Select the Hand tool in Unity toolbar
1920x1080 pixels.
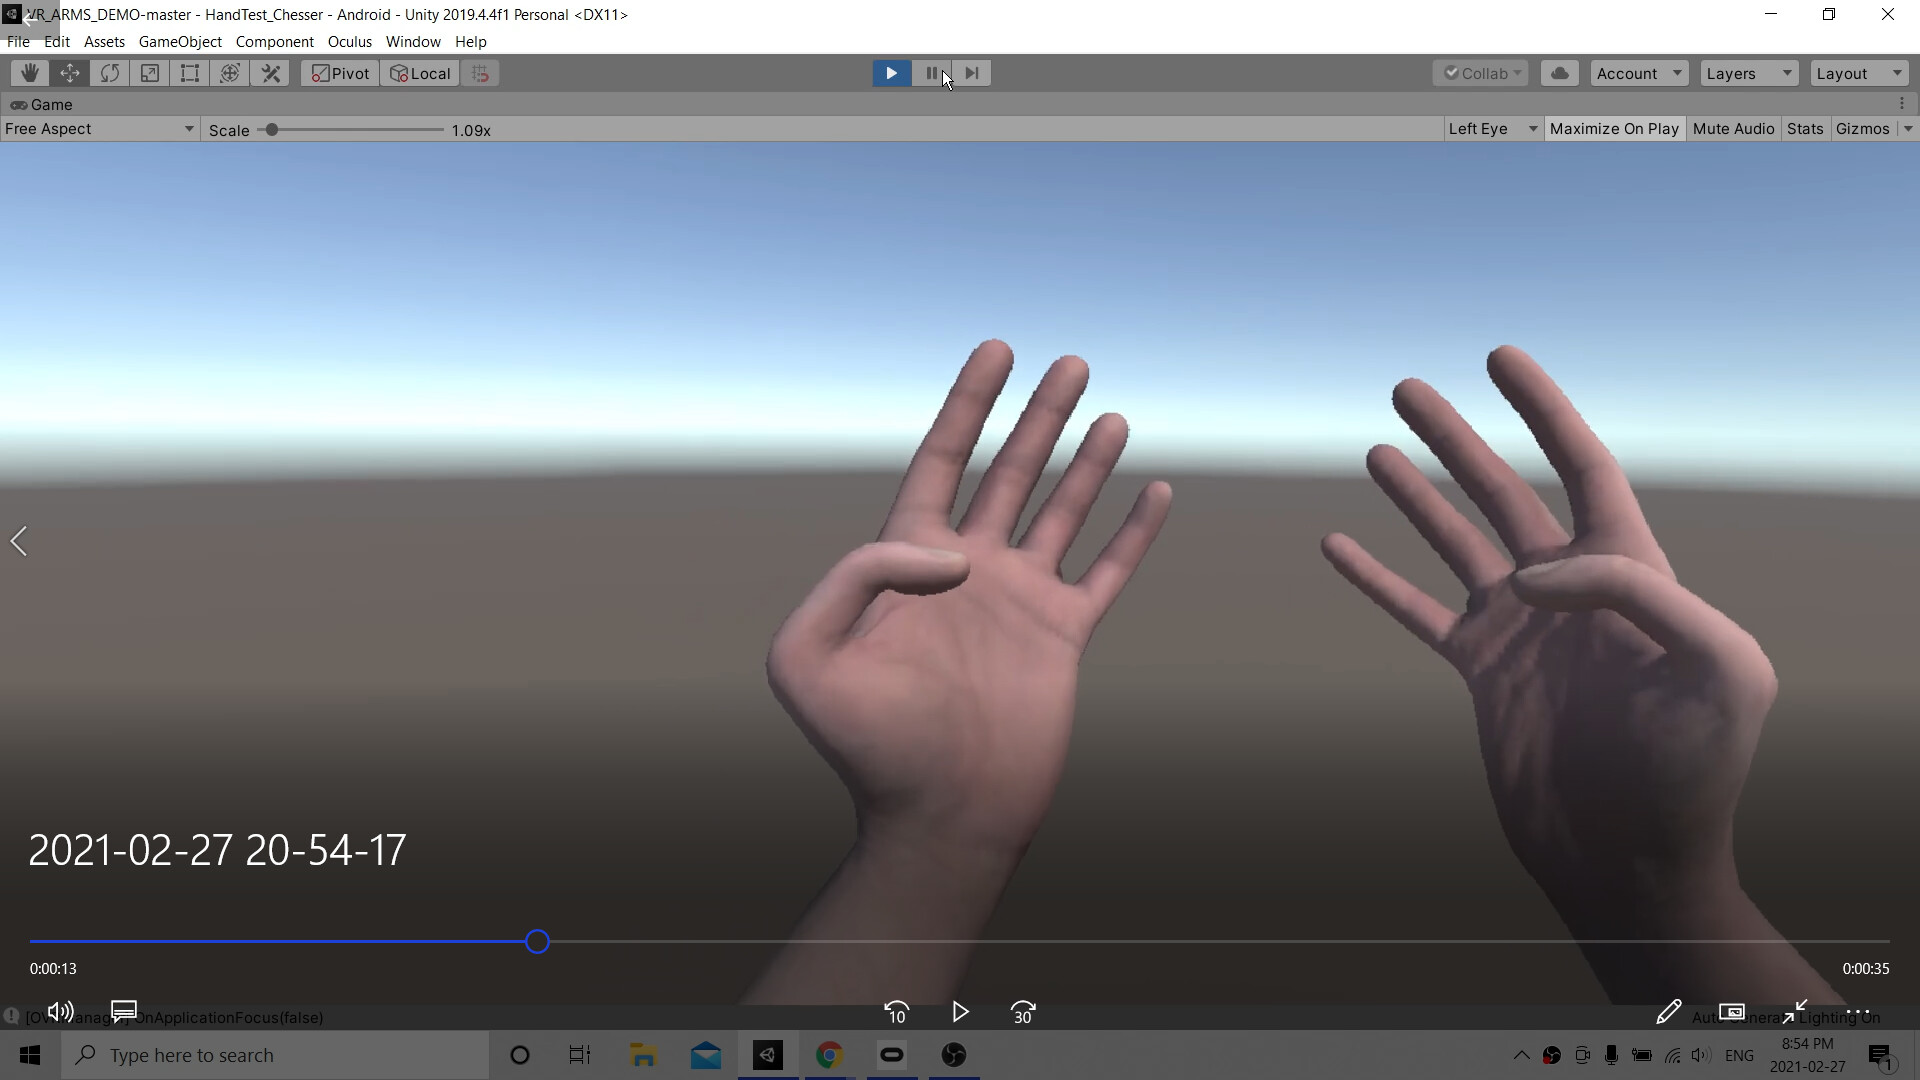(30, 73)
